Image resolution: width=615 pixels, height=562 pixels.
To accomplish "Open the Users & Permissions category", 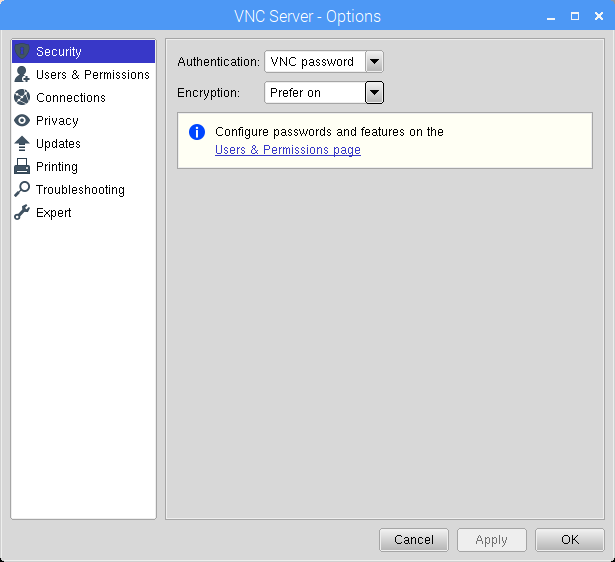I will pyautogui.click(x=83, y=74).
